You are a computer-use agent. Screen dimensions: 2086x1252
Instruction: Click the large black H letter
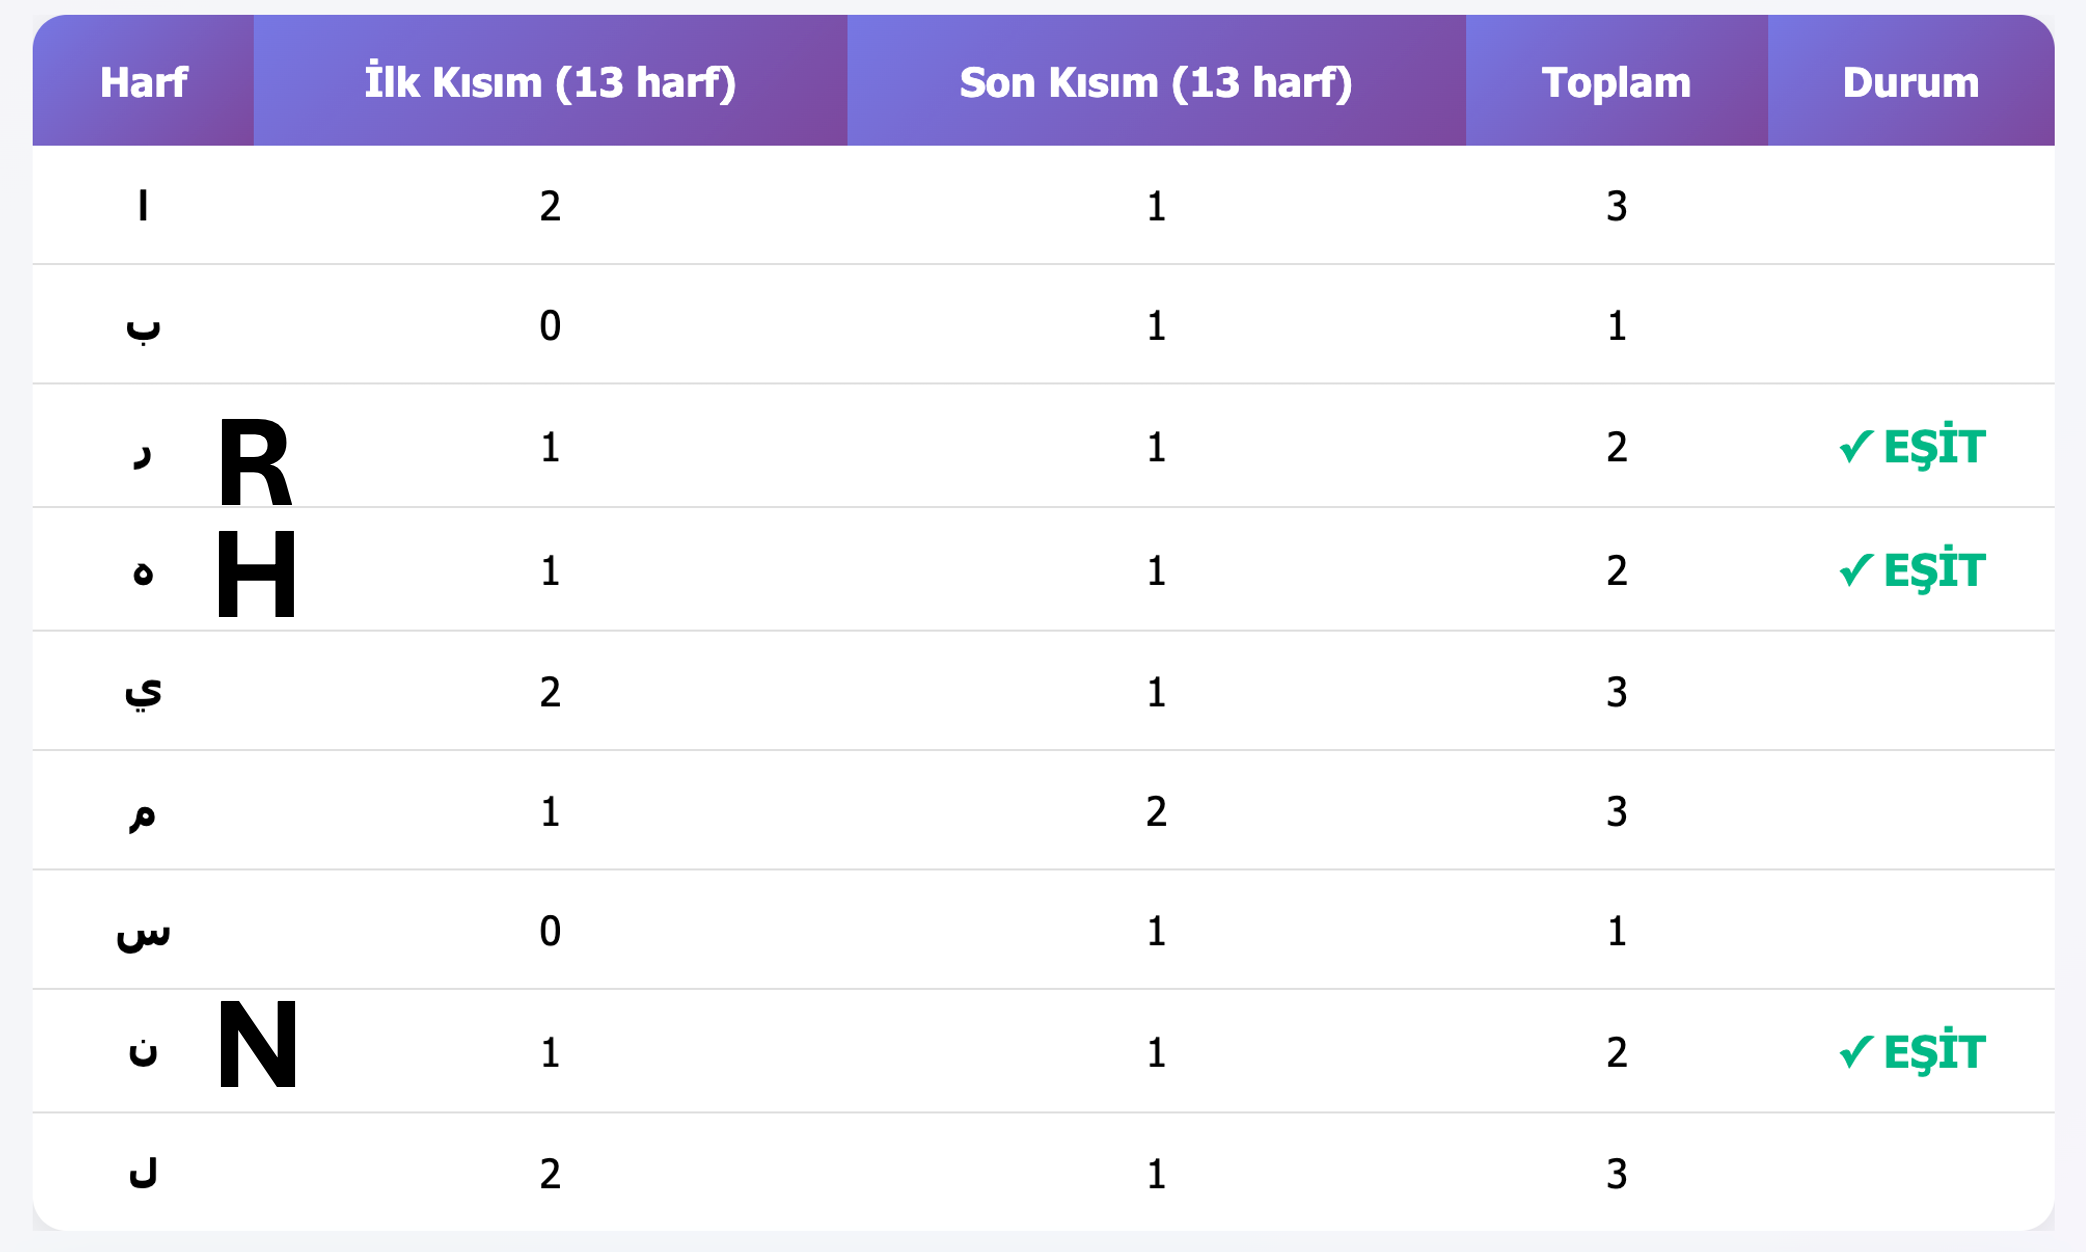tap(256, 575)
